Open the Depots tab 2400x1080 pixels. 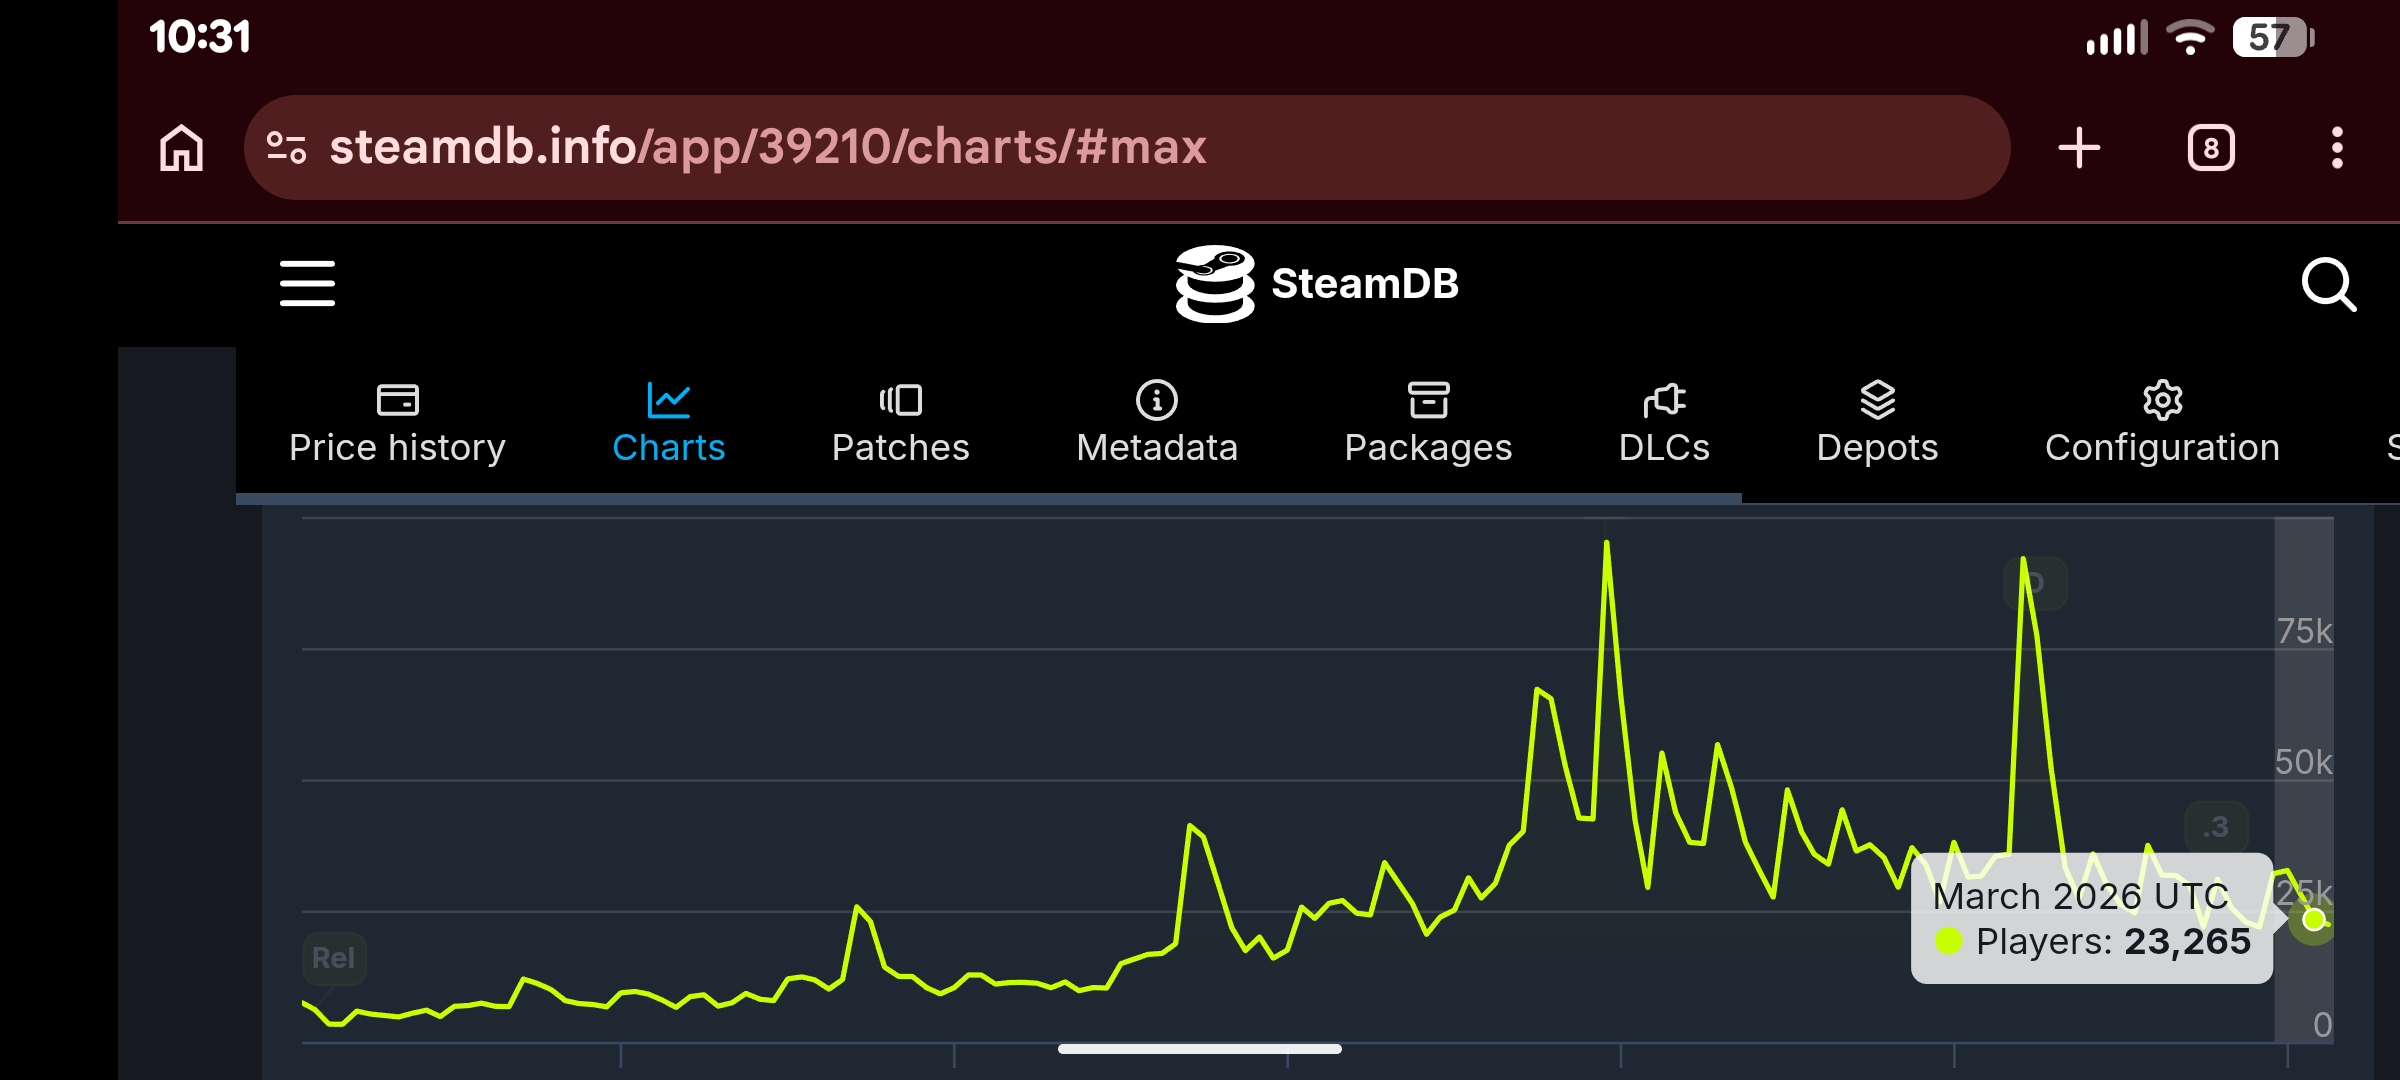coord(1877,424)
